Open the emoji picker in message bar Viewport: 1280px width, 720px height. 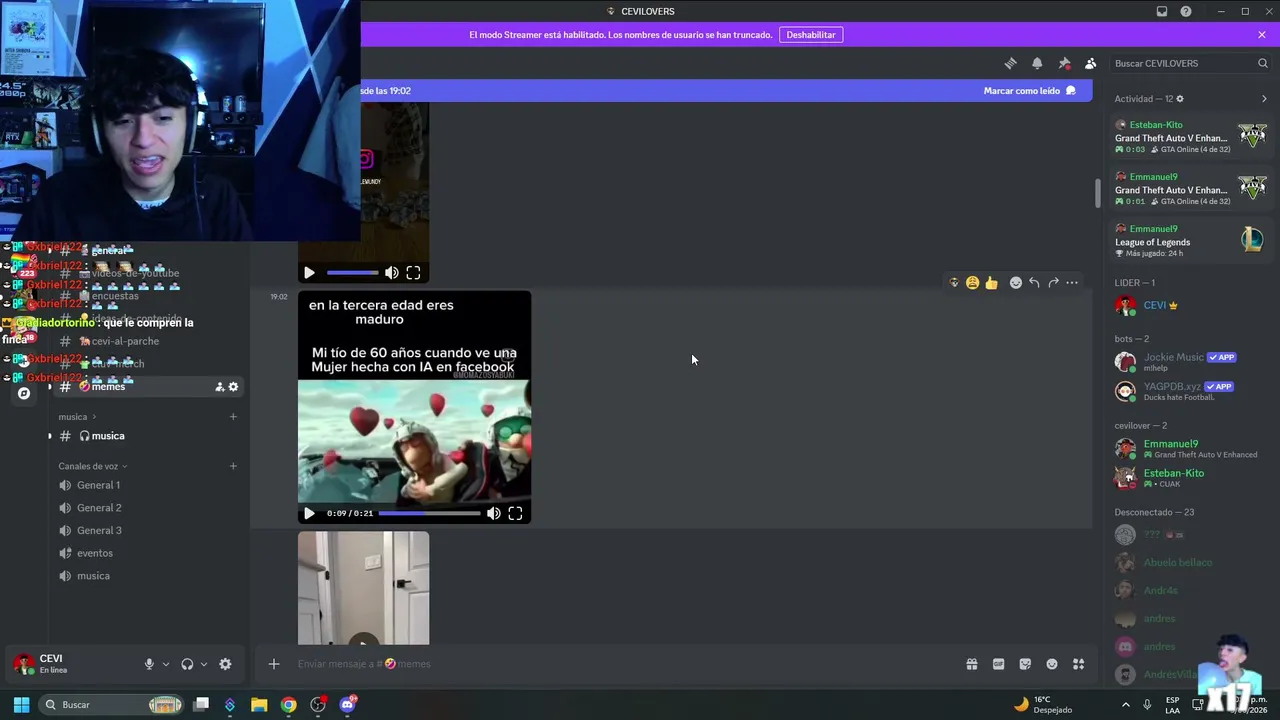click(1052, 664)
